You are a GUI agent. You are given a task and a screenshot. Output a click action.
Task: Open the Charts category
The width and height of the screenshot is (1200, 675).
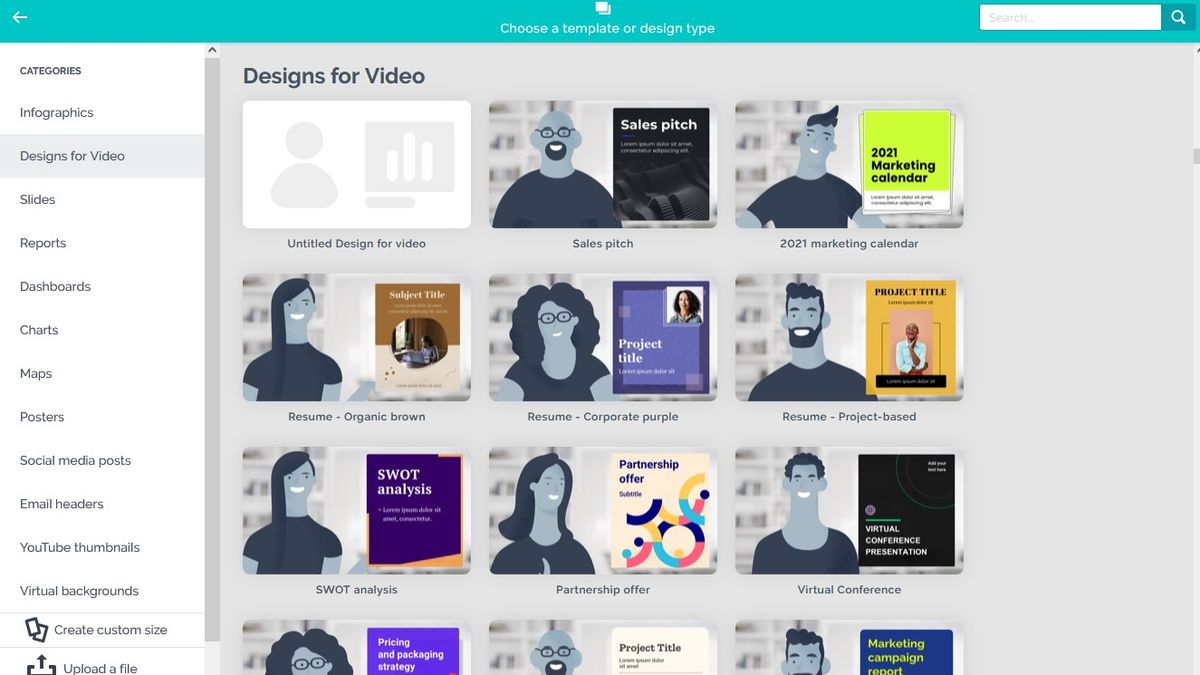point(39,329)
